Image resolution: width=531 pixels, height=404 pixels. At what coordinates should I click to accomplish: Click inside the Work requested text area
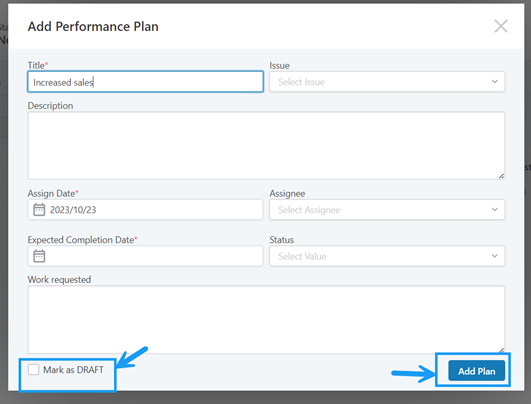267,319
